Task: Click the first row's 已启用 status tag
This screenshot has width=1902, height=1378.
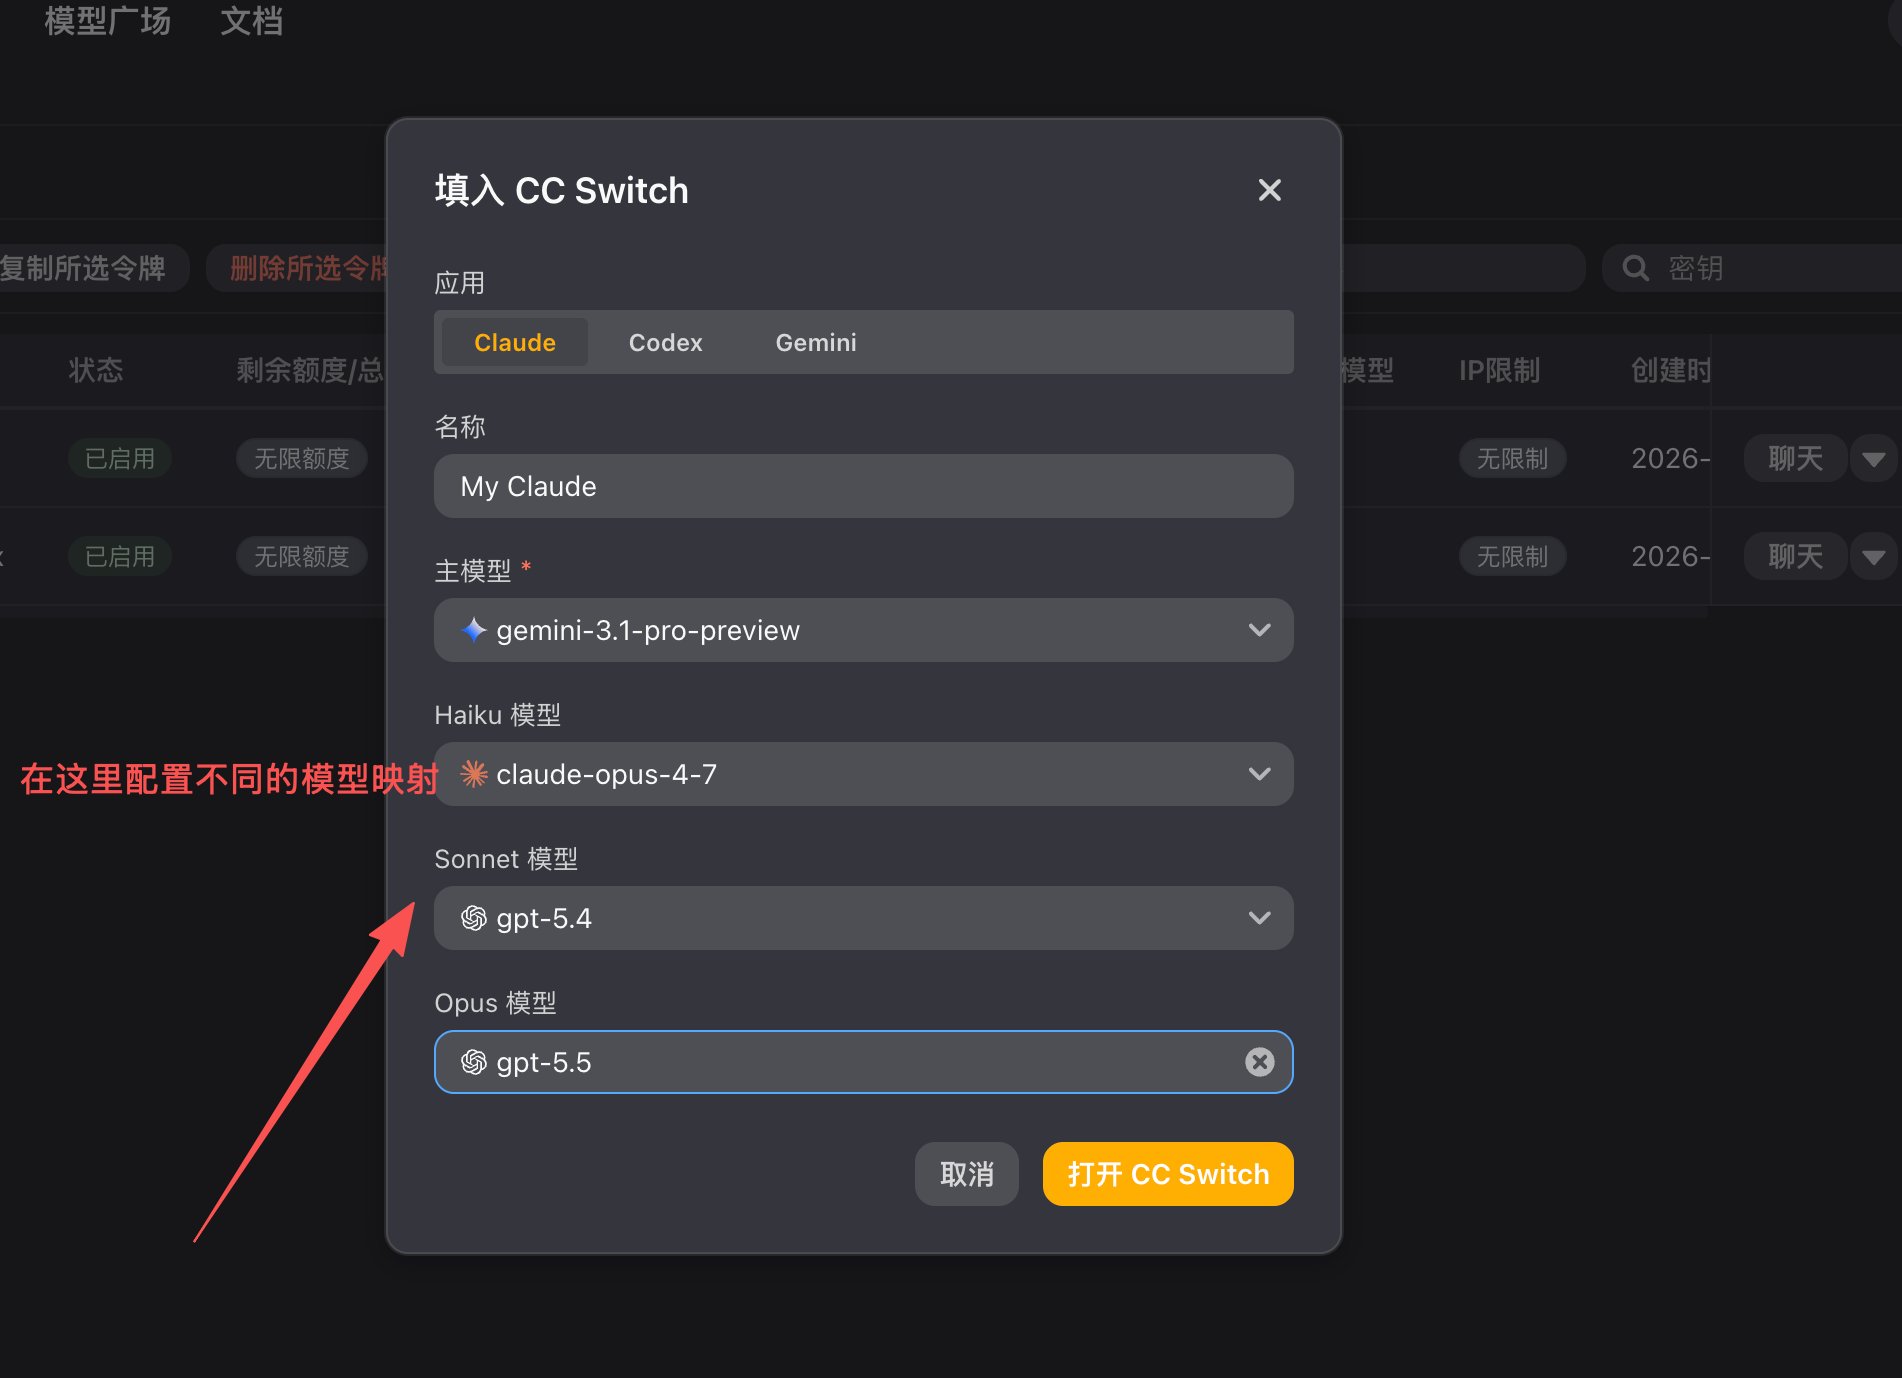Action: [x=120, y=458]
